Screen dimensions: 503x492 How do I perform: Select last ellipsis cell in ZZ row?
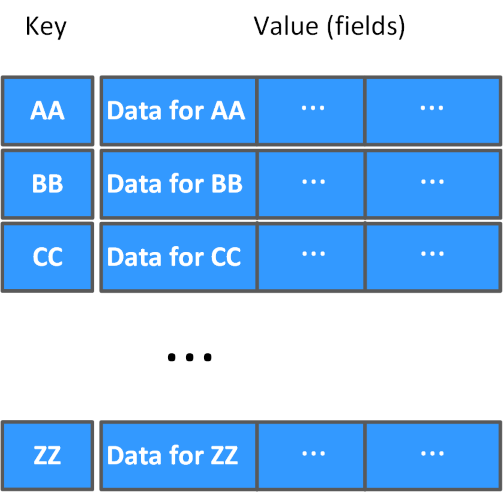433,455
